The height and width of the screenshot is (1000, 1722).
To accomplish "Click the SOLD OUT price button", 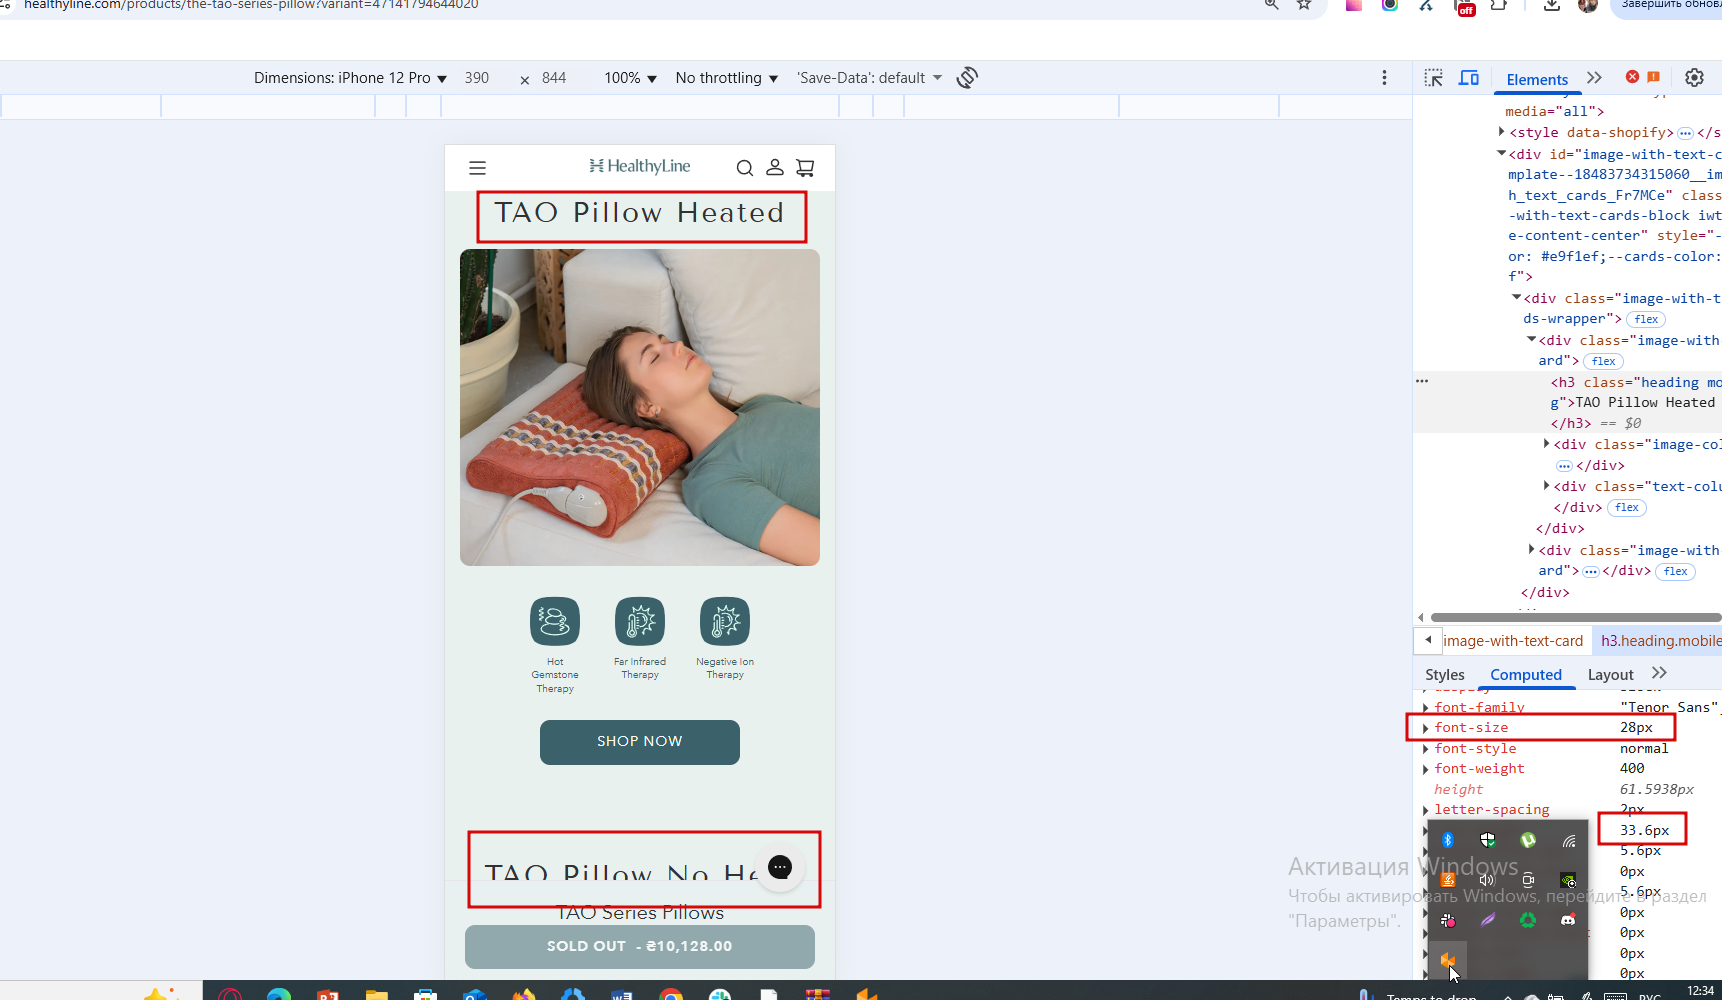I will tap(640, 946).
